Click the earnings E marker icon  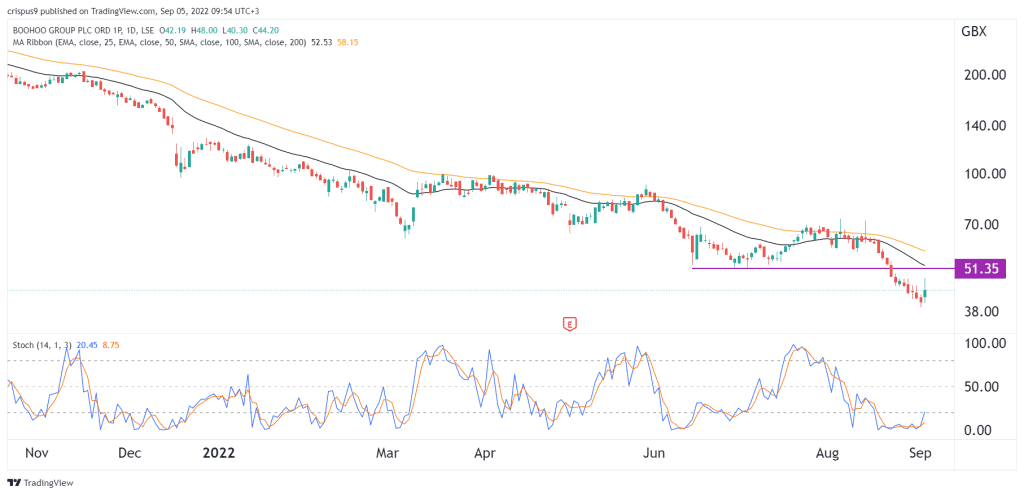571,323
